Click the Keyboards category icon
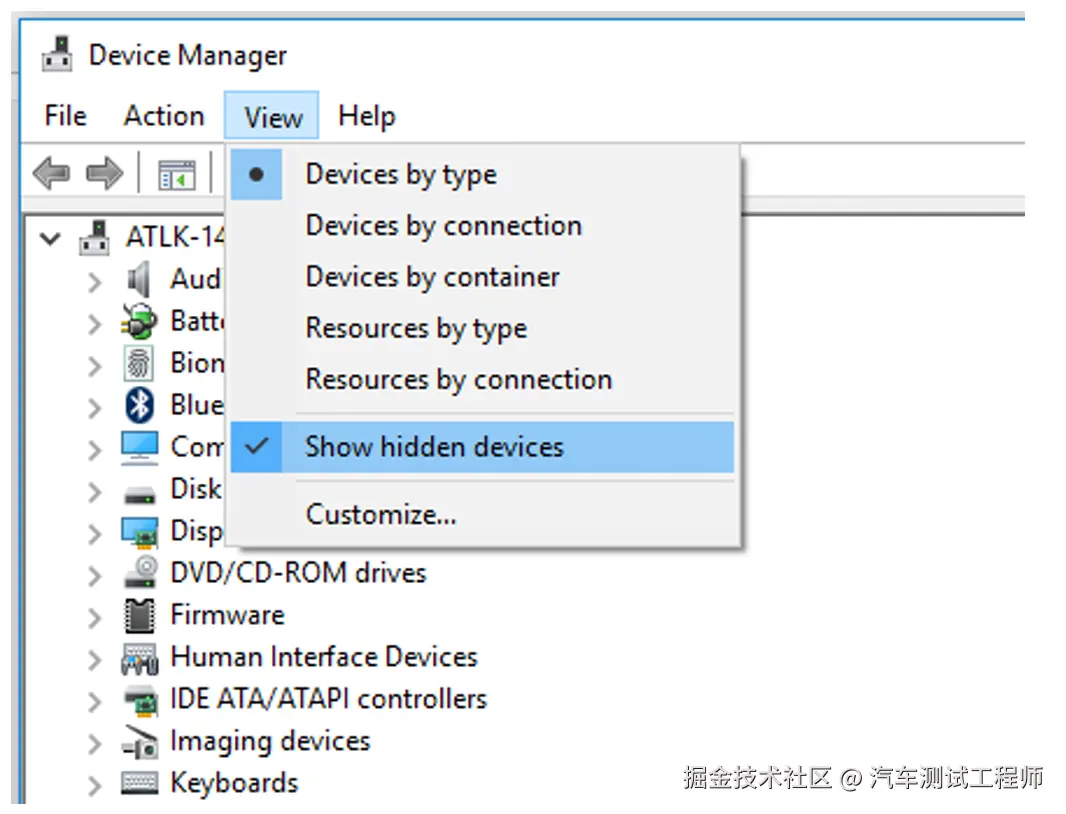This screenshot has height=814, width=1066. click(140, 783)
